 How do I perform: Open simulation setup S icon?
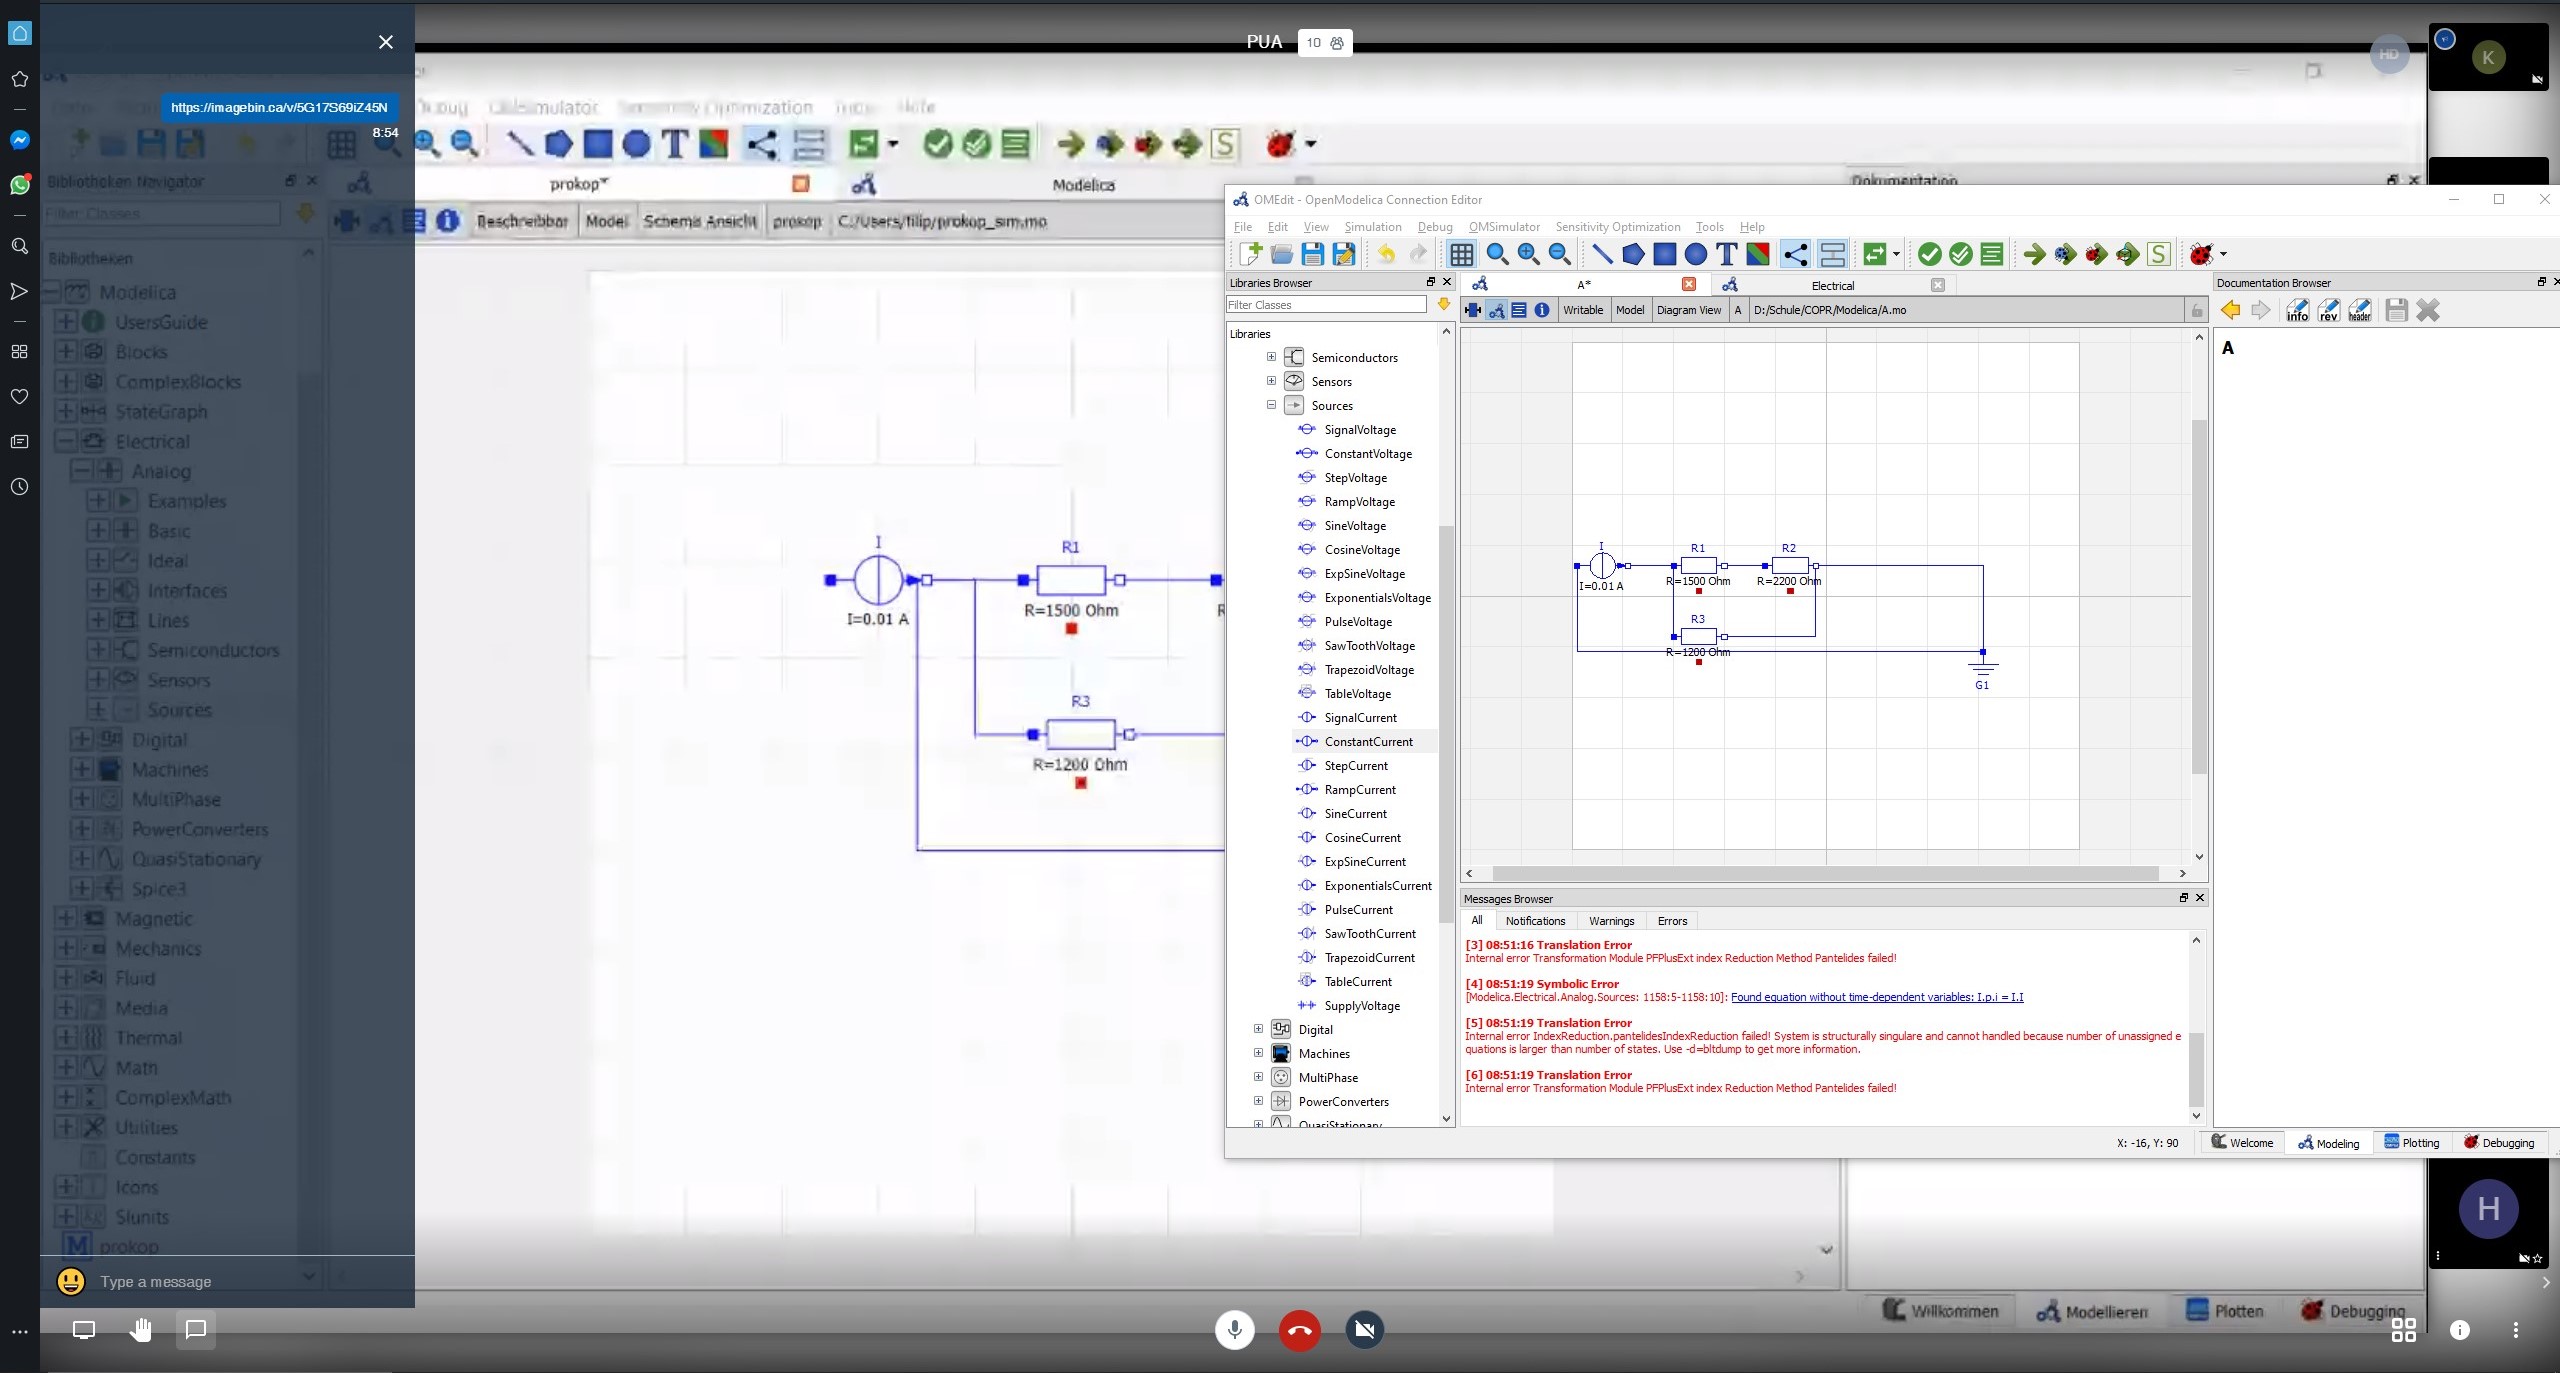2158,254
